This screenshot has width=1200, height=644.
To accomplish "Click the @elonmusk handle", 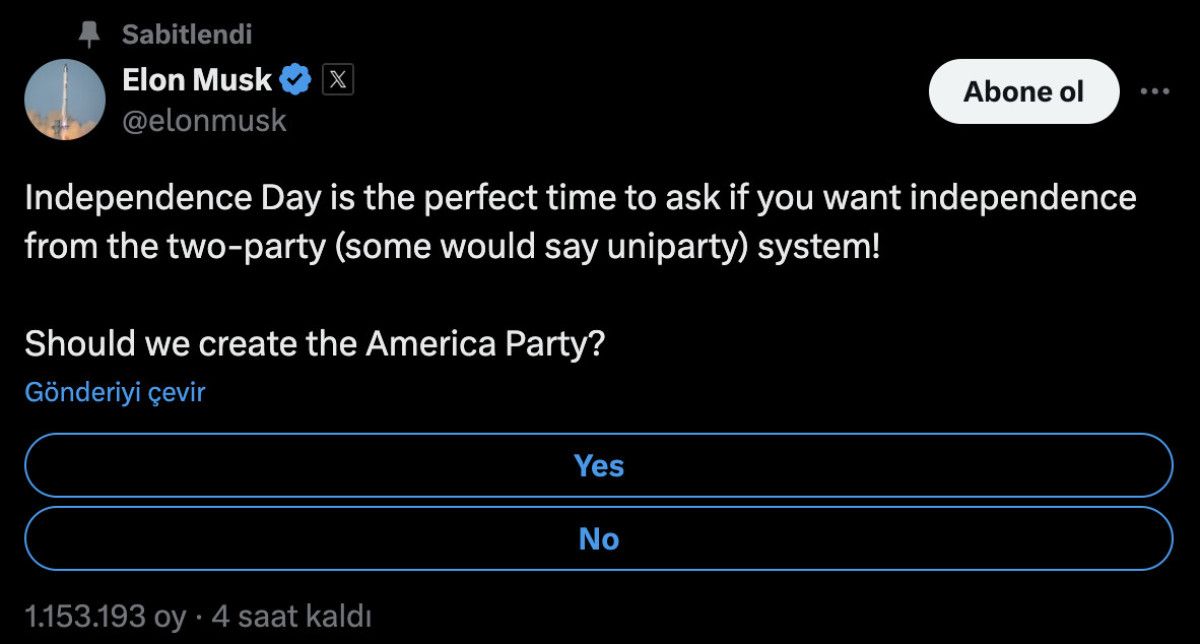I will click(204, 121).
